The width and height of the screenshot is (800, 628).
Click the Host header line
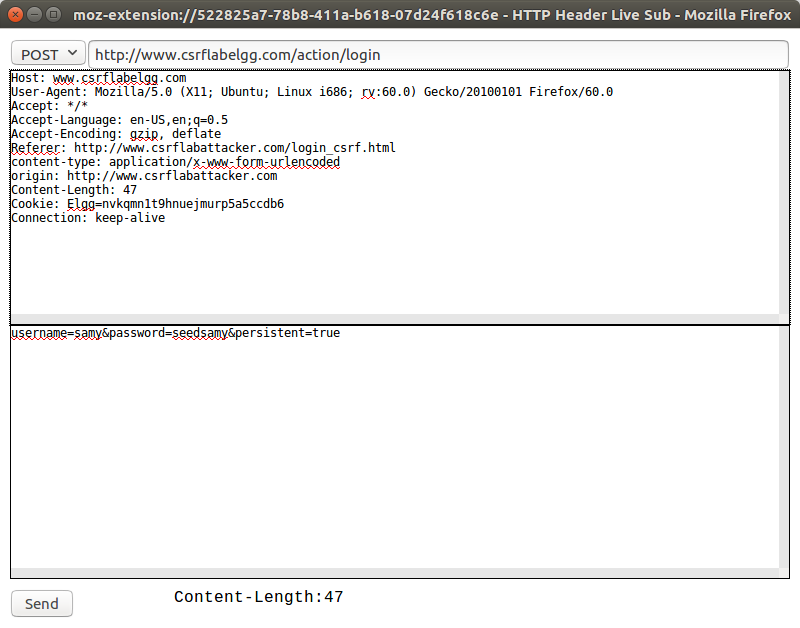(x=98, y=78)
